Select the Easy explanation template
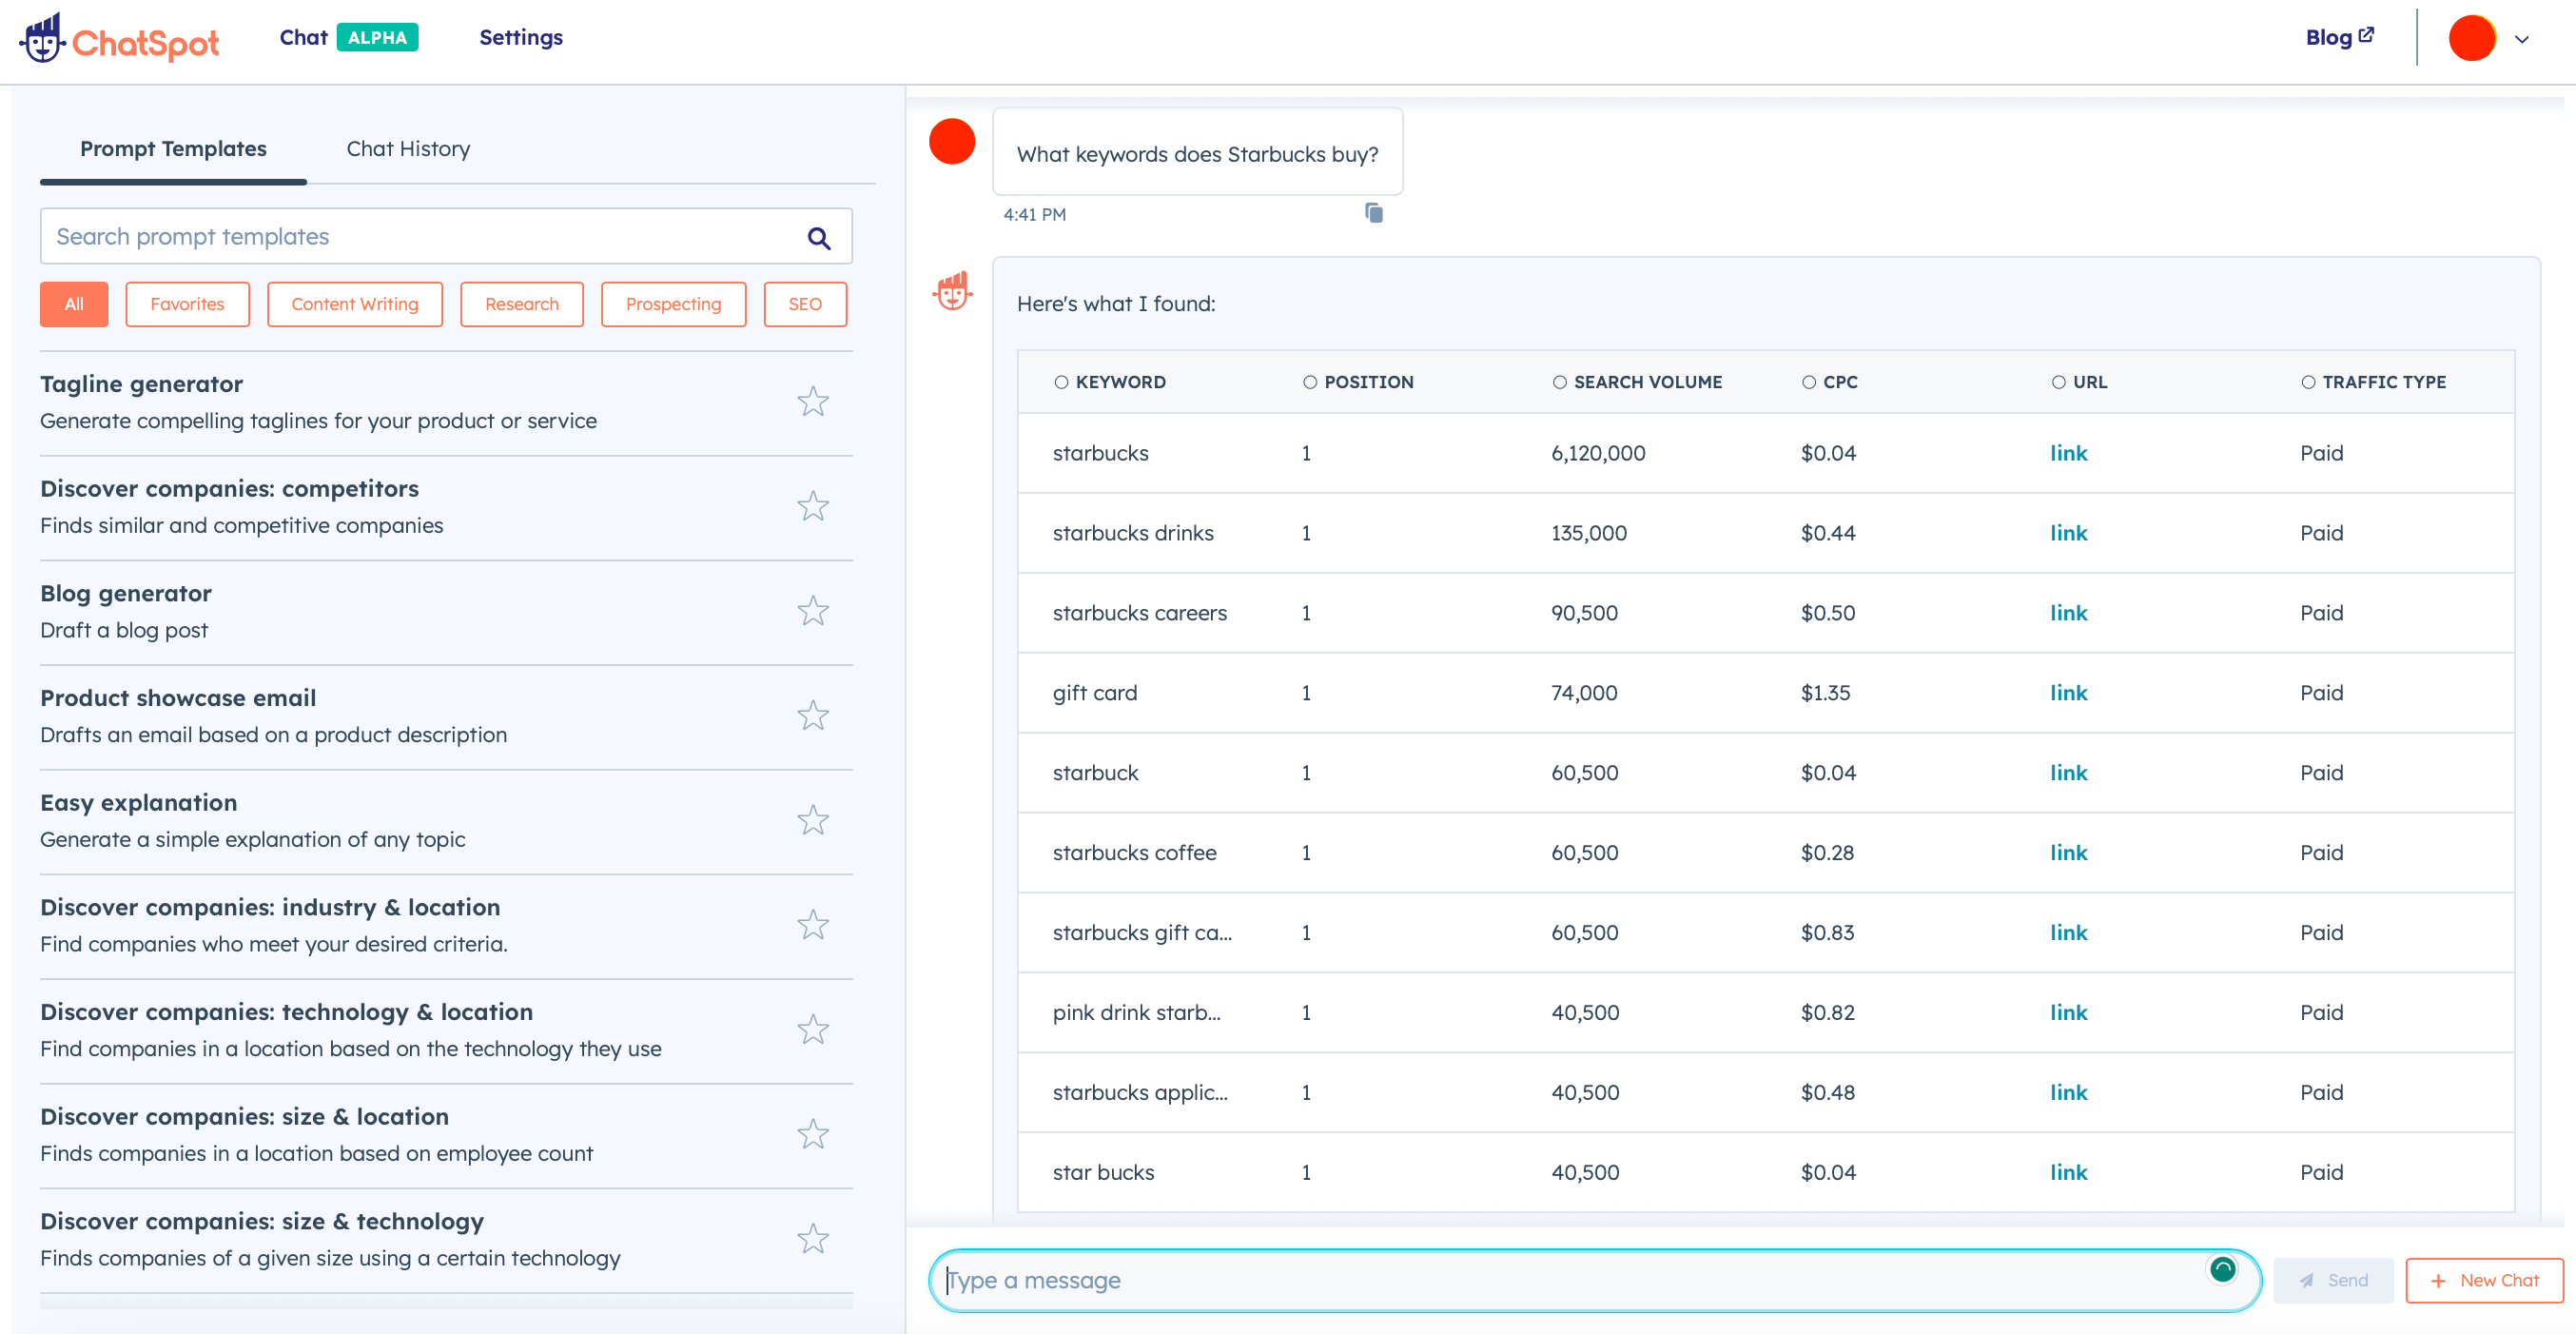Screen dimensions: 2576x1334 (446, 820)
